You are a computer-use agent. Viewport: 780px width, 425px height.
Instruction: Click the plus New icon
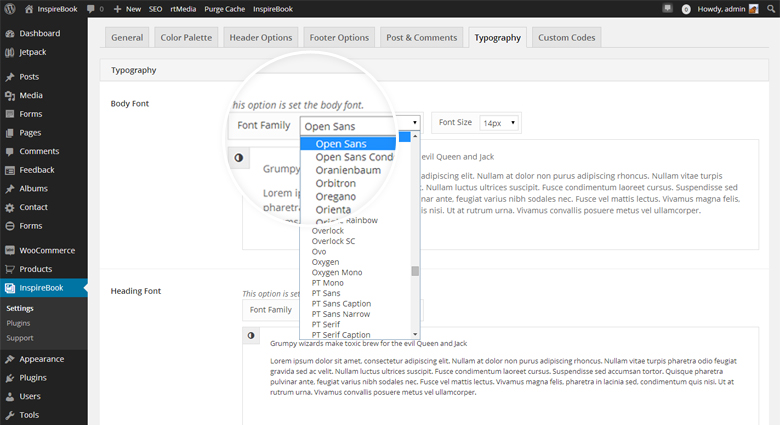(x=117, y=9)
